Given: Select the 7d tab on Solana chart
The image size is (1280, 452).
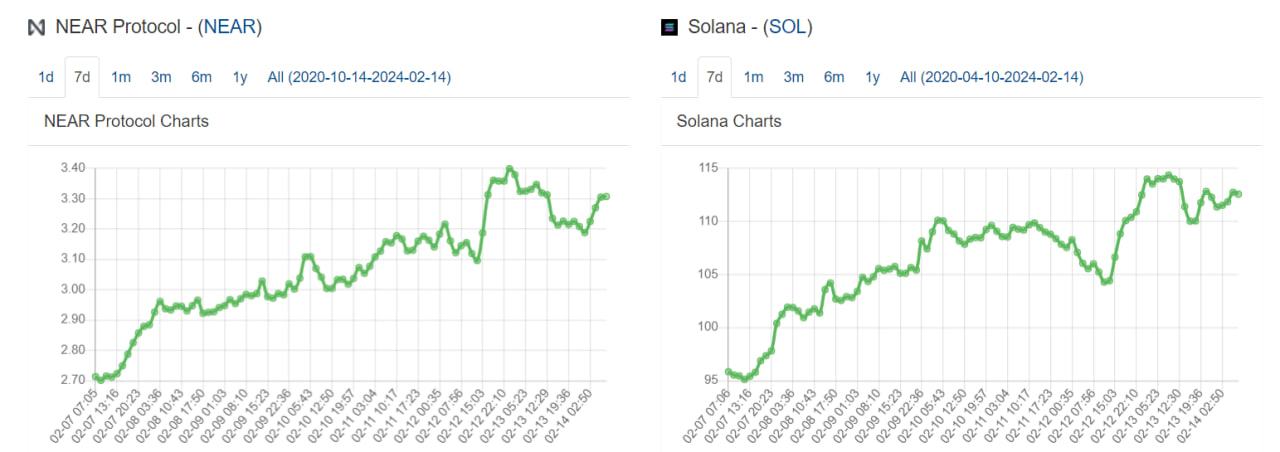Looking at the screenshot, I should click(714, 77).
